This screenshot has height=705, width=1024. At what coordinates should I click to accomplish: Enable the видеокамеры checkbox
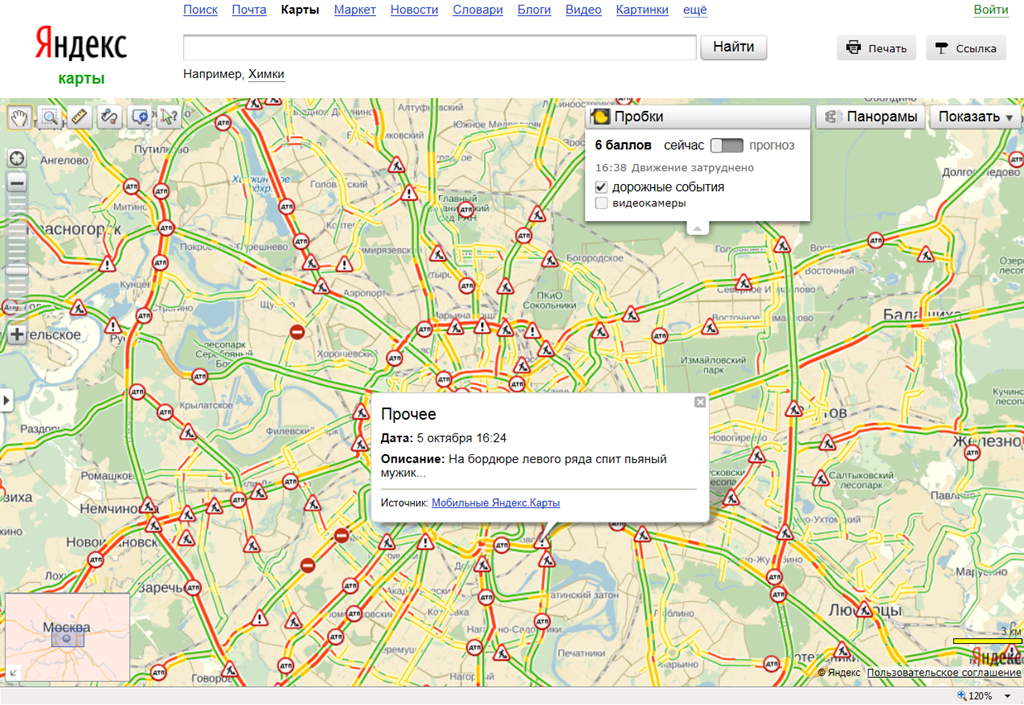coord(601,203)
